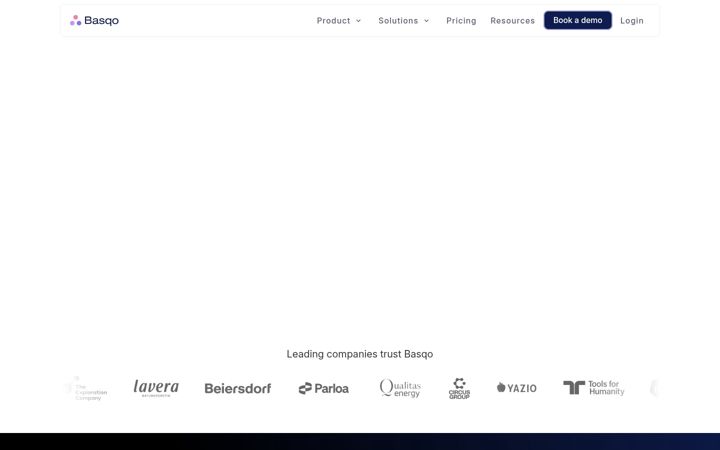Click the Qualitas energy logo
This screenshot has width=720, height=450.
pos(400,388)
